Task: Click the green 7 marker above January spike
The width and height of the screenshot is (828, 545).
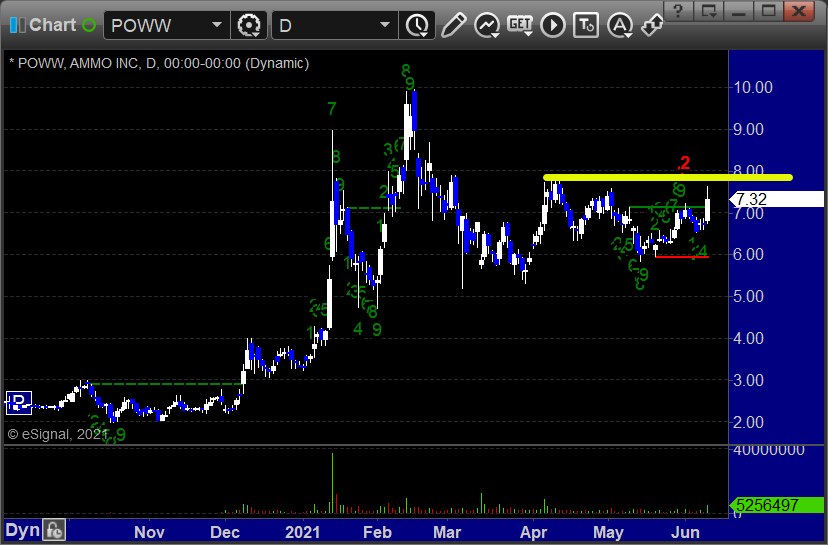Action: pos(332,109)
